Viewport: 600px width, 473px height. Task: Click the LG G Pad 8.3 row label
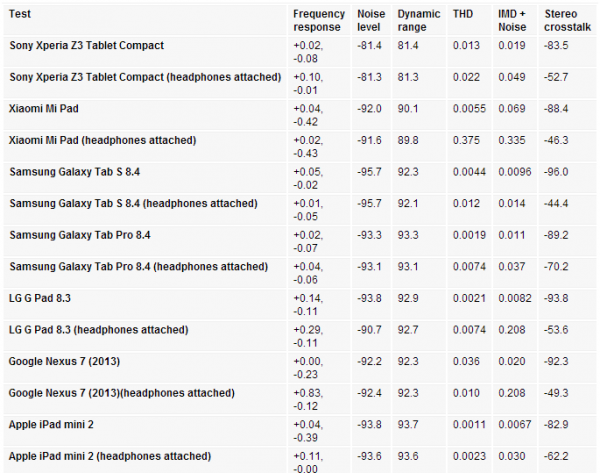[x=40, y=298]
